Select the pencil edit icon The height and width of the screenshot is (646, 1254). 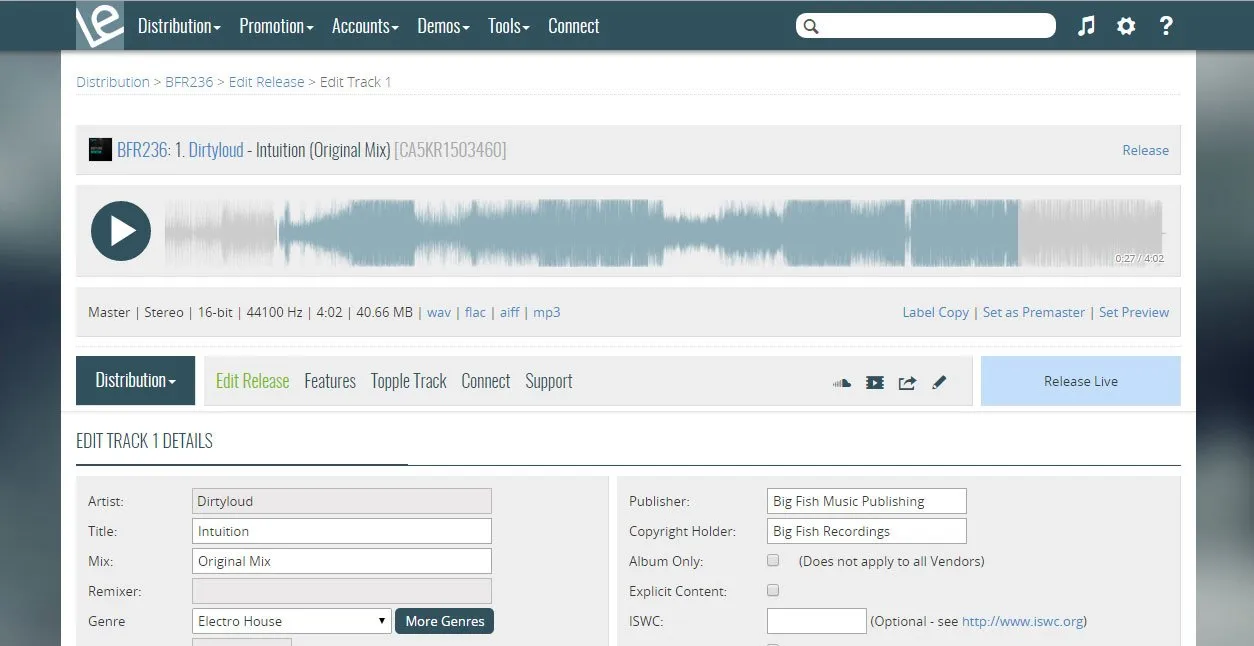coord(939,382)
